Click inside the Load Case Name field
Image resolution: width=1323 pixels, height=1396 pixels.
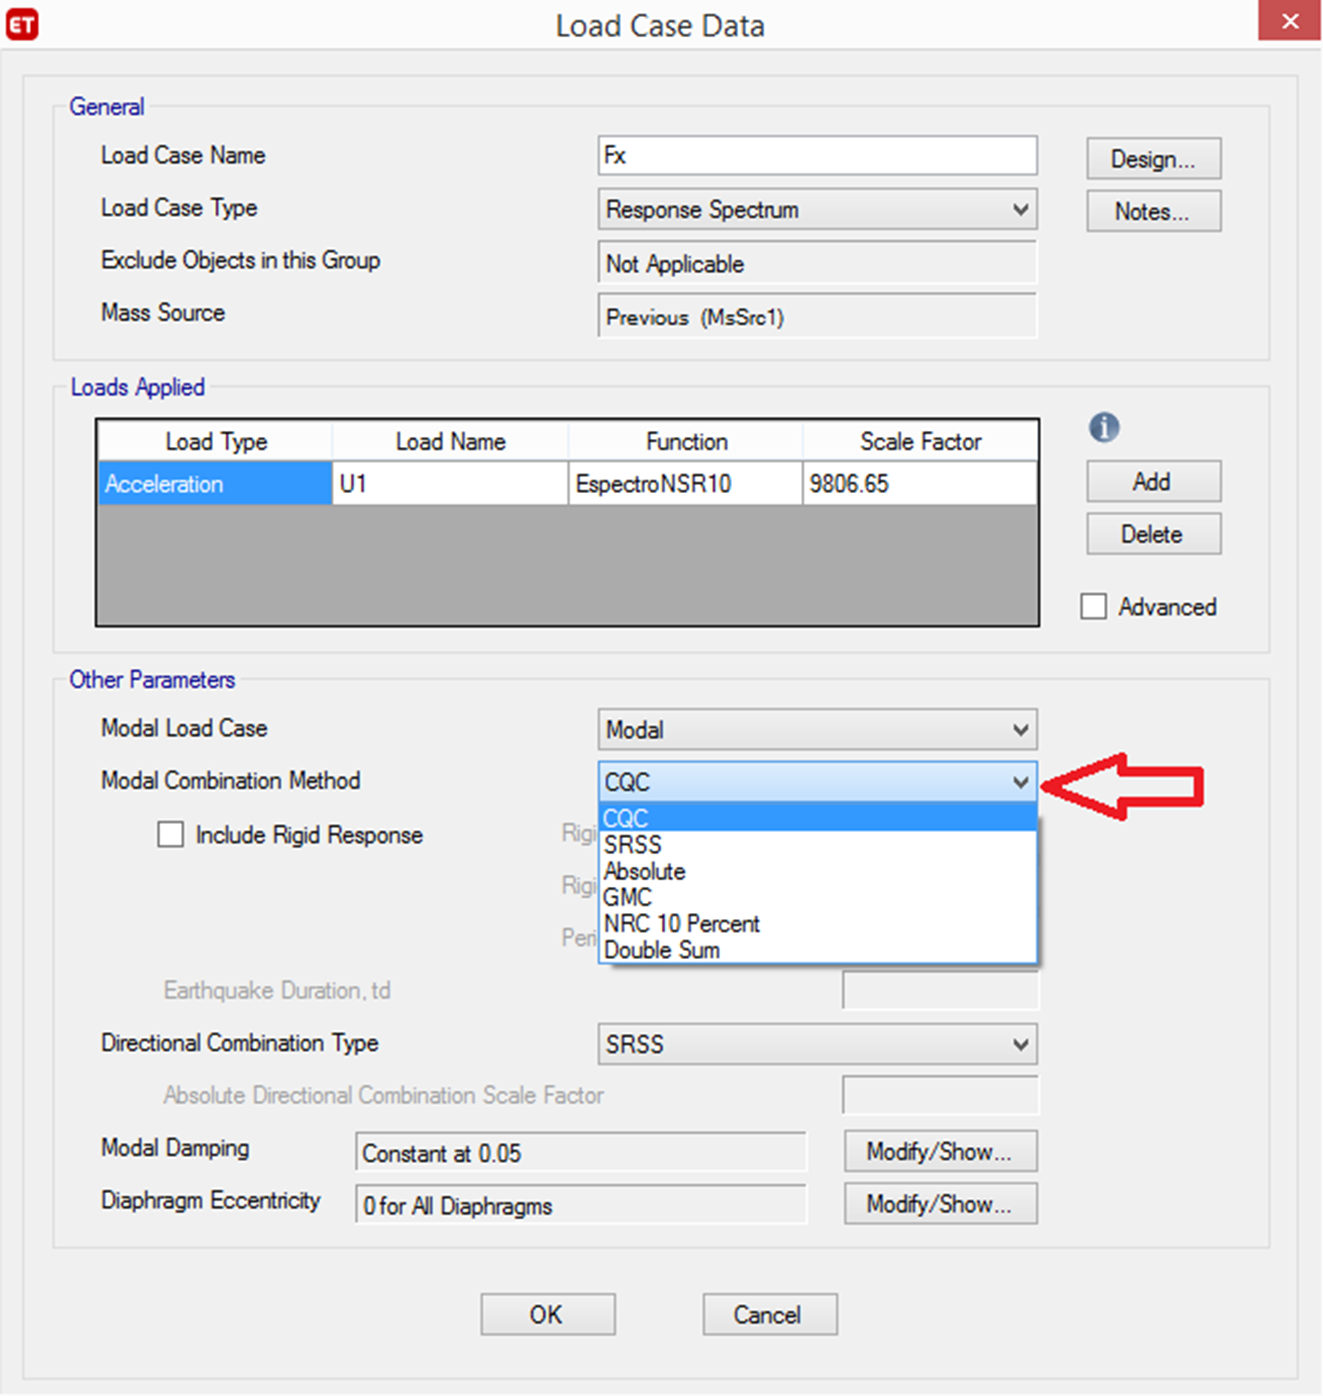coord(817,156)
